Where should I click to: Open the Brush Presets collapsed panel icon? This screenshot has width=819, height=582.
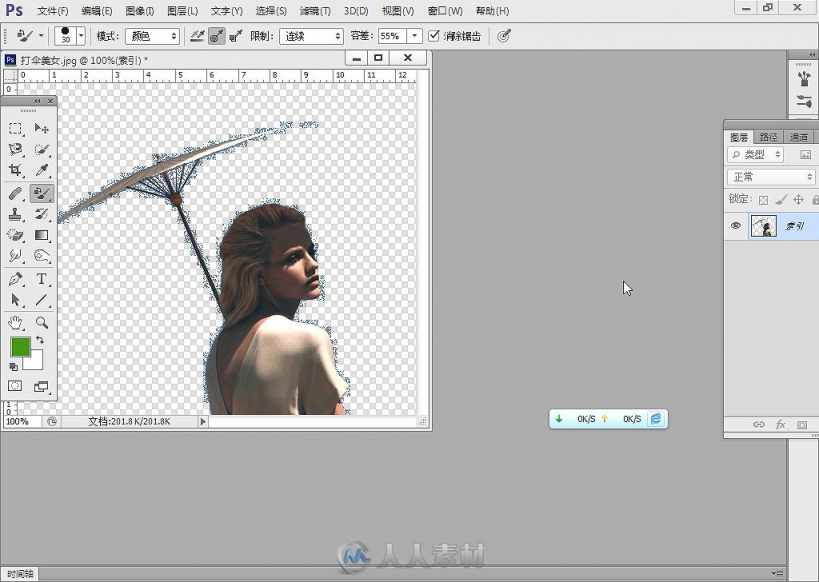pos(804,79)
